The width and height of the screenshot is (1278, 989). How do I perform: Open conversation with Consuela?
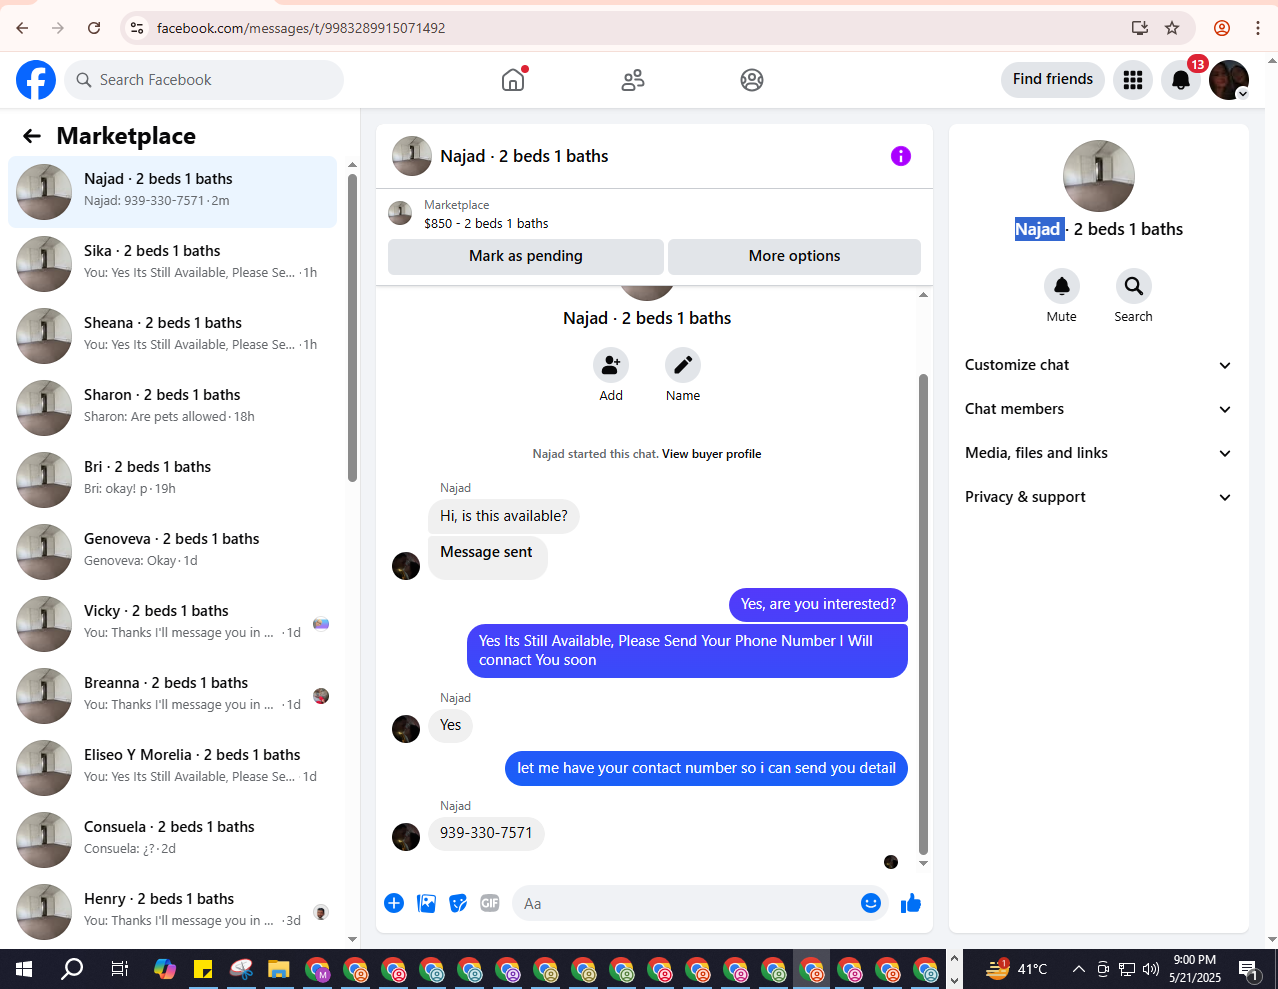click(173, 840)
